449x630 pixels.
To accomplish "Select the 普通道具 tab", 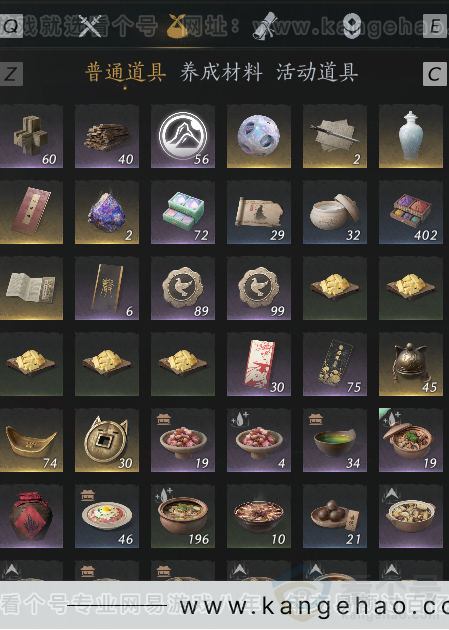I will click(x=126, y=73).
